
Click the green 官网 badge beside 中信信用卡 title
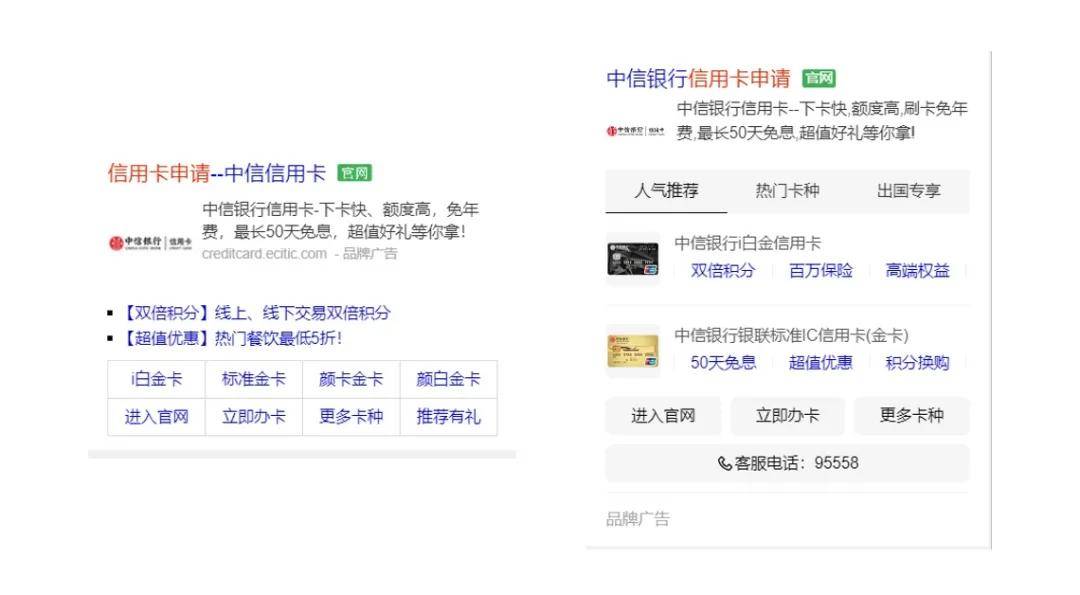[354, 173]
